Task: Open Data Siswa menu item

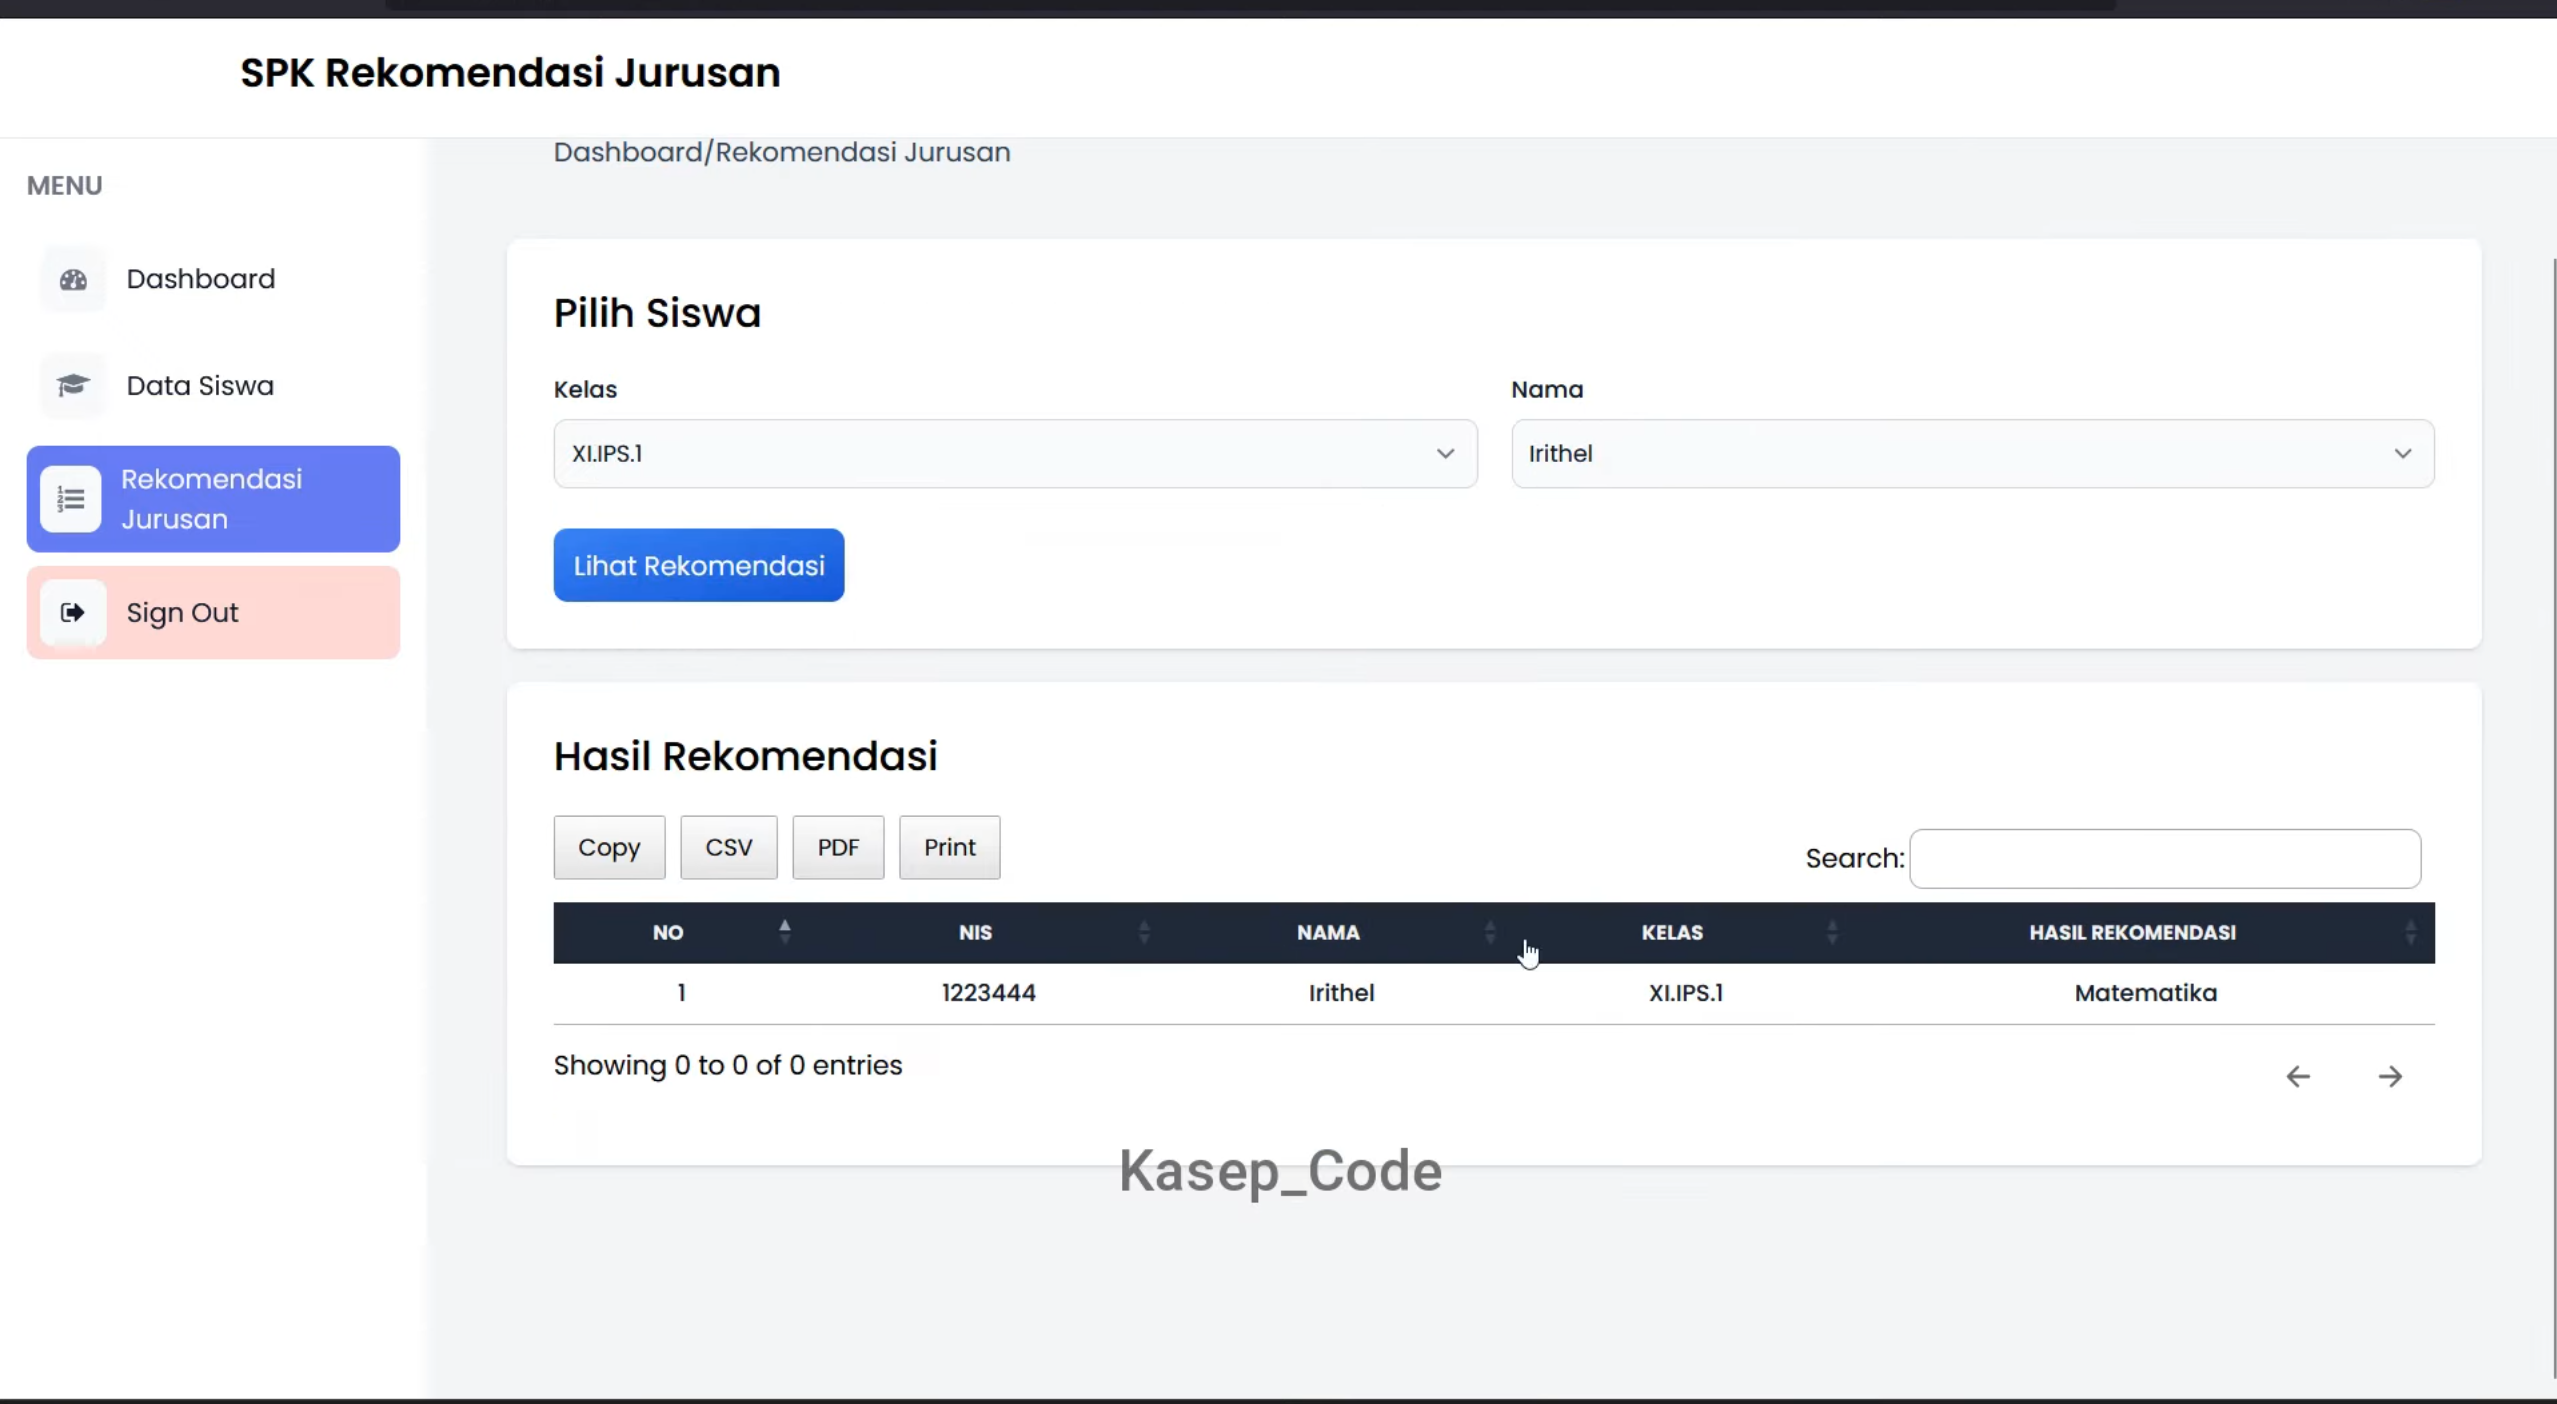Action: point(213,386)
